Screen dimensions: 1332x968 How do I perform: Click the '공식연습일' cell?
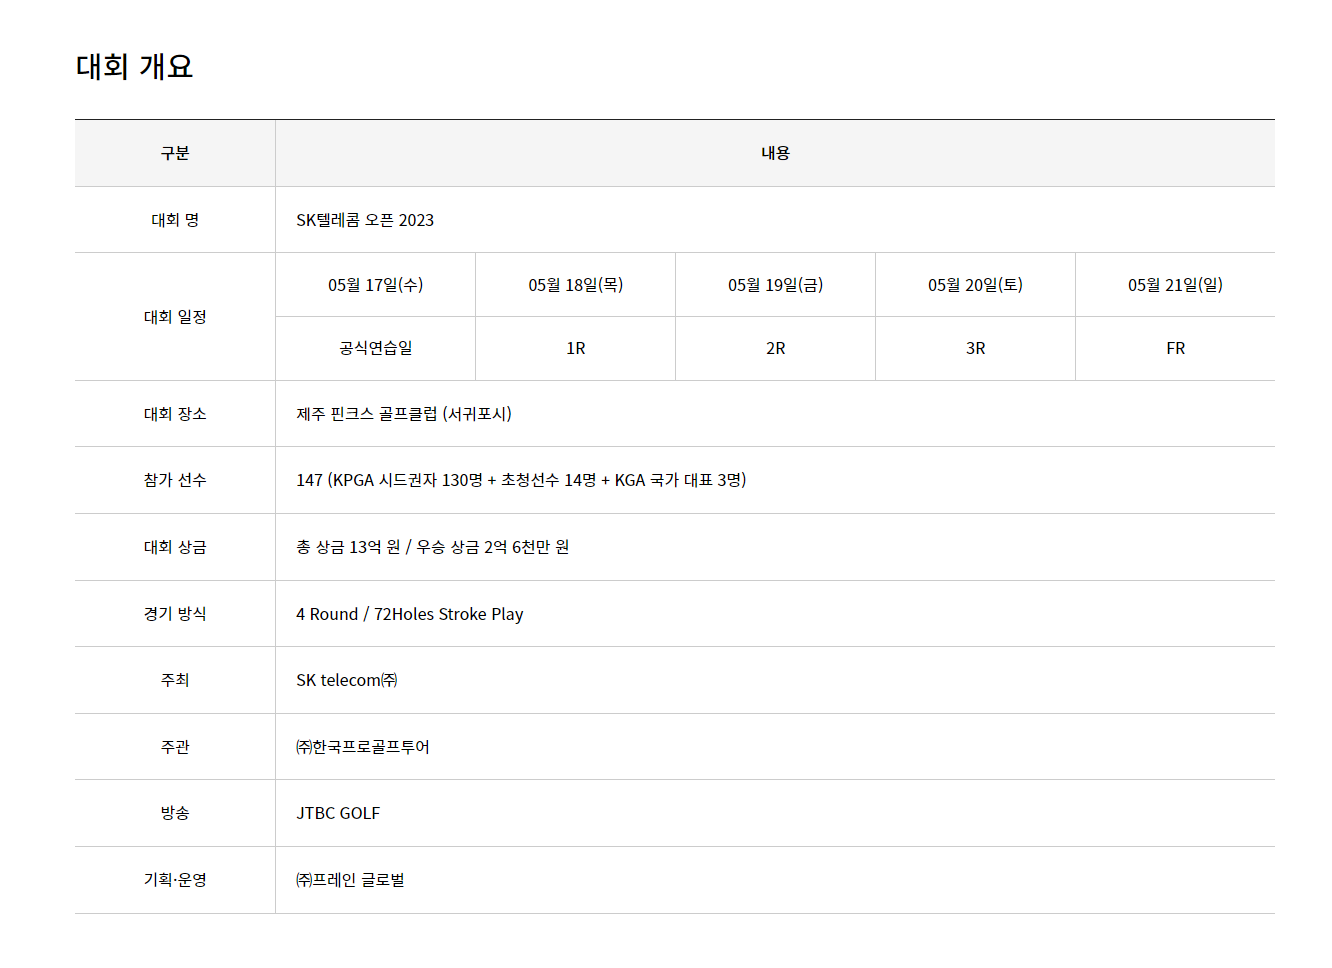(376, 348)
